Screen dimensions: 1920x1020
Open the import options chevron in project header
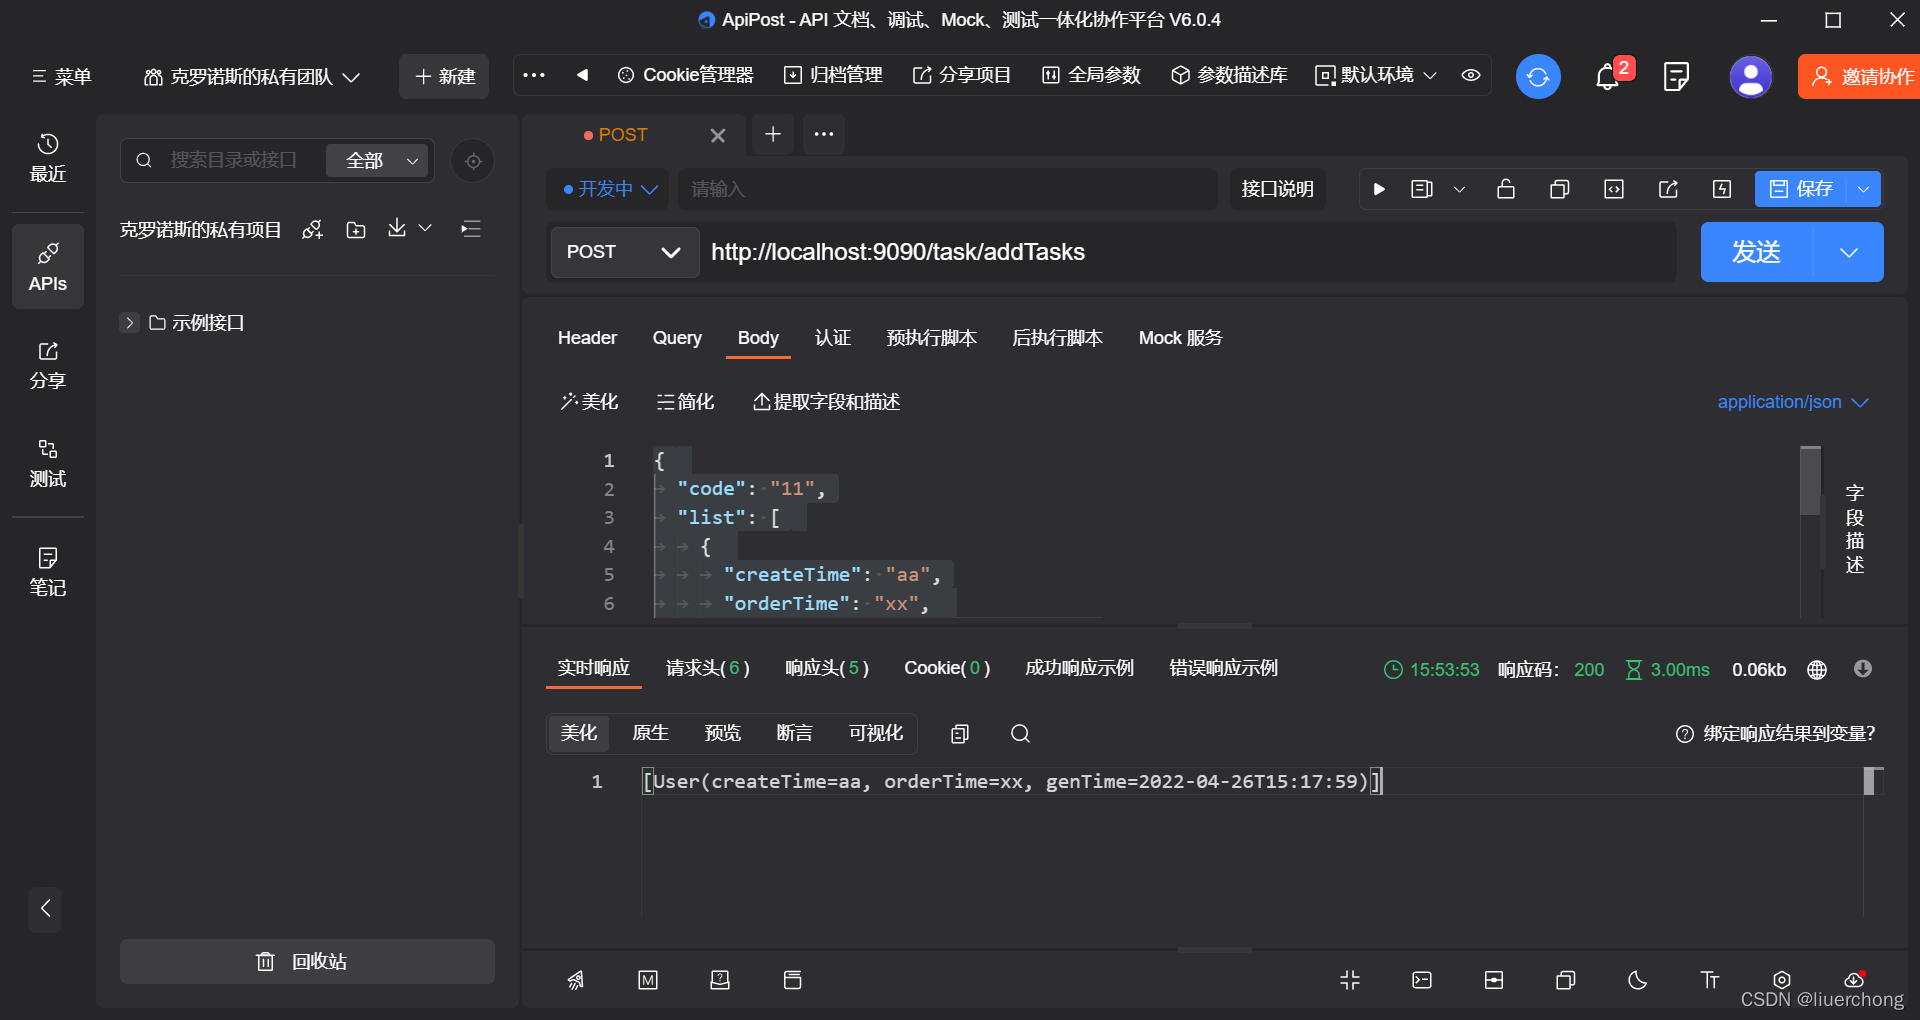tap(425, 228)
